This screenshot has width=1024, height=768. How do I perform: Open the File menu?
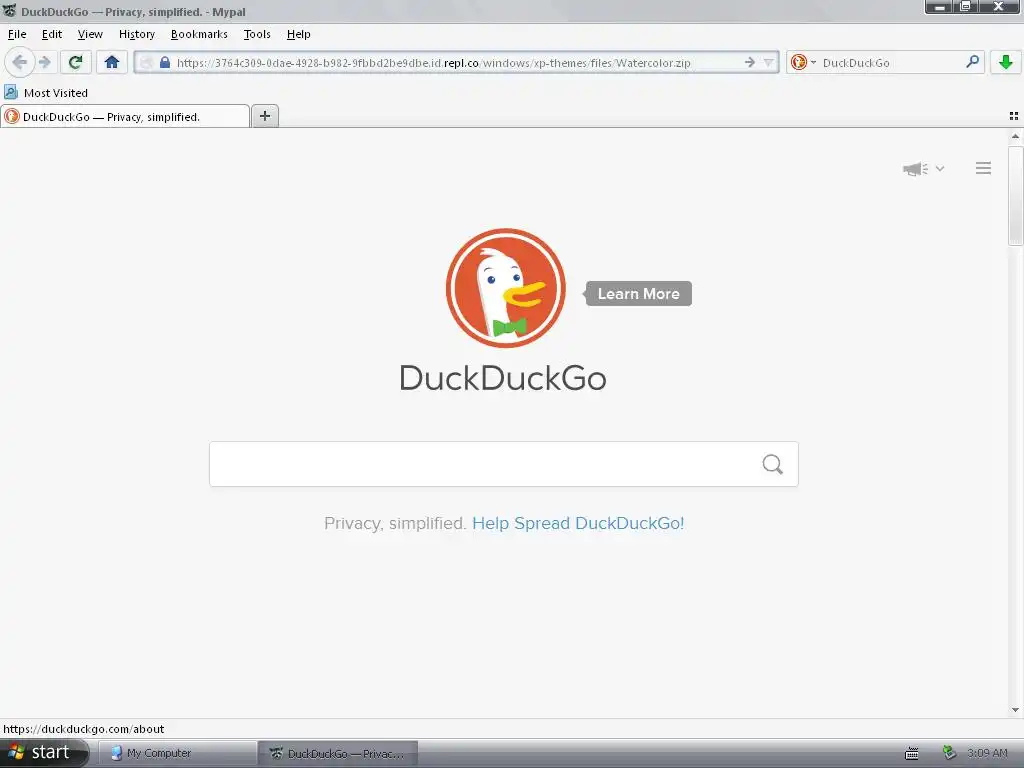click(17, 34)
